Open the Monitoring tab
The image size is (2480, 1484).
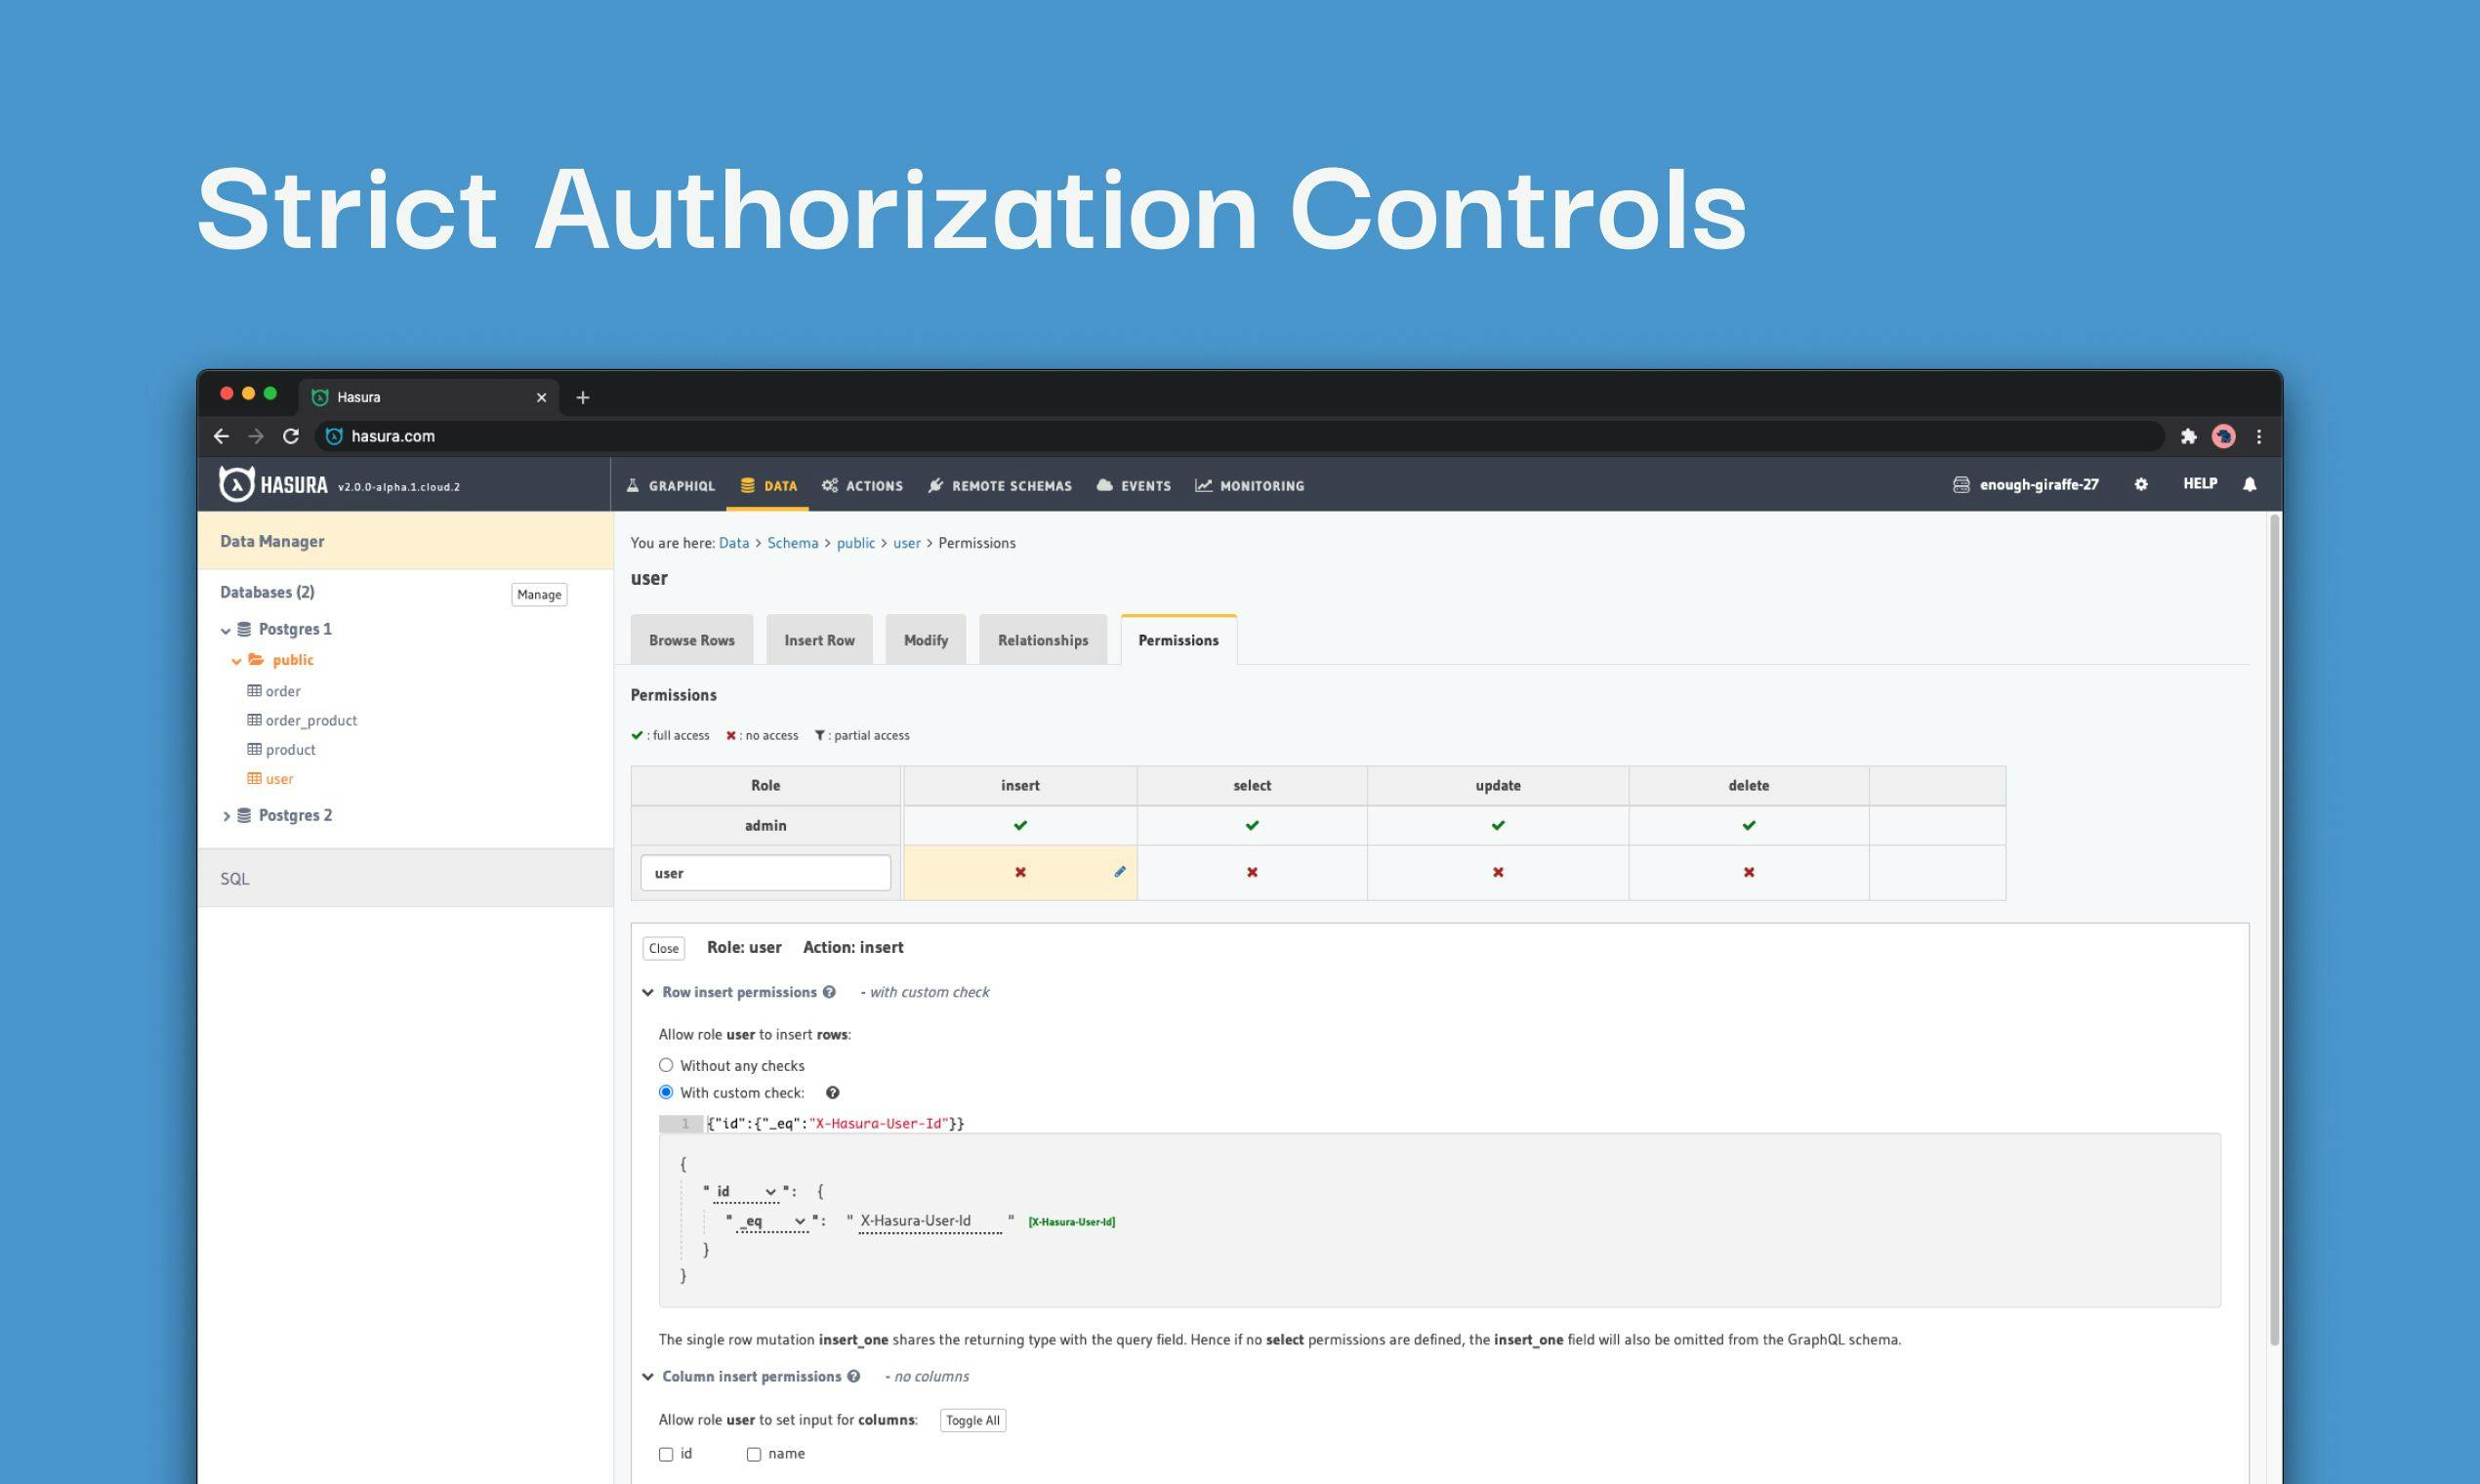pos(1250,486)
